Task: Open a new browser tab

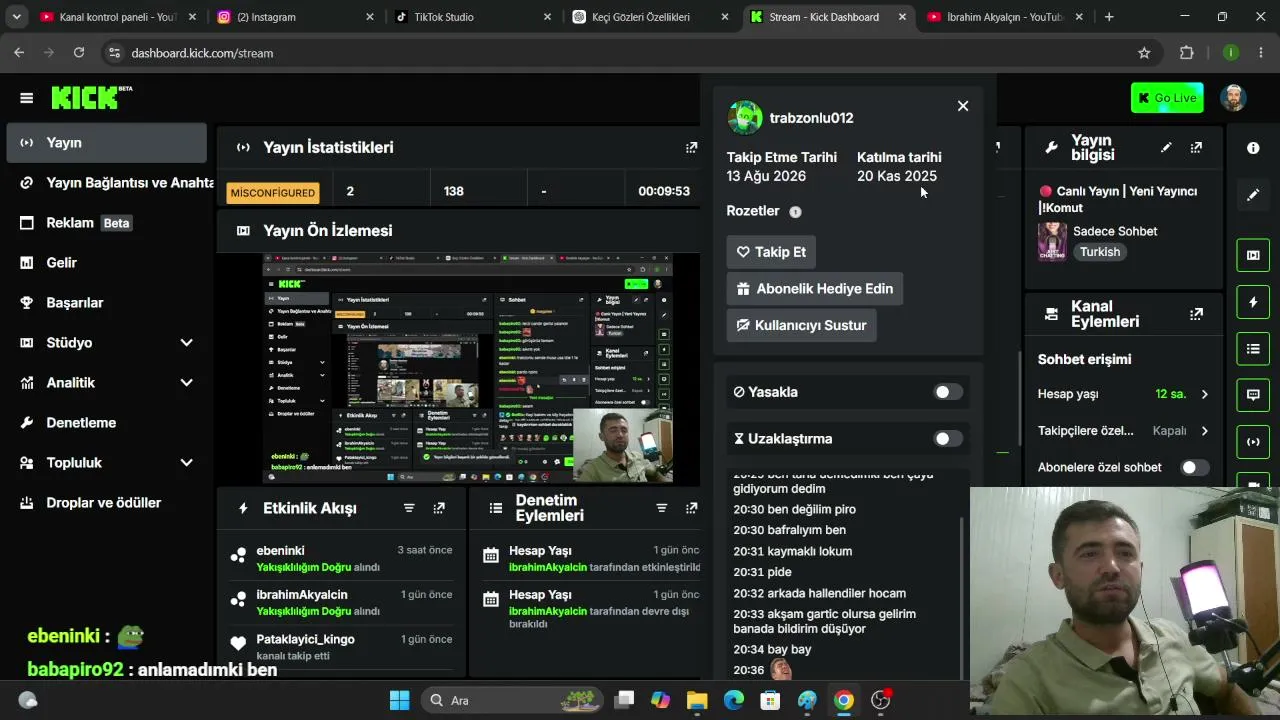Action: [x=1109, y=17]
